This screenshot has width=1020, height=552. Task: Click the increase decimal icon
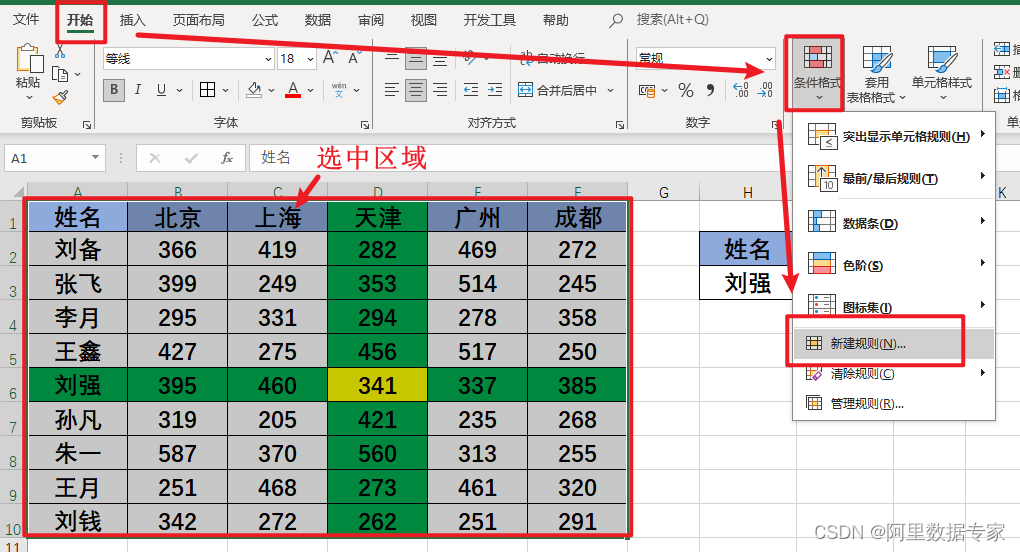click(741, 90)
